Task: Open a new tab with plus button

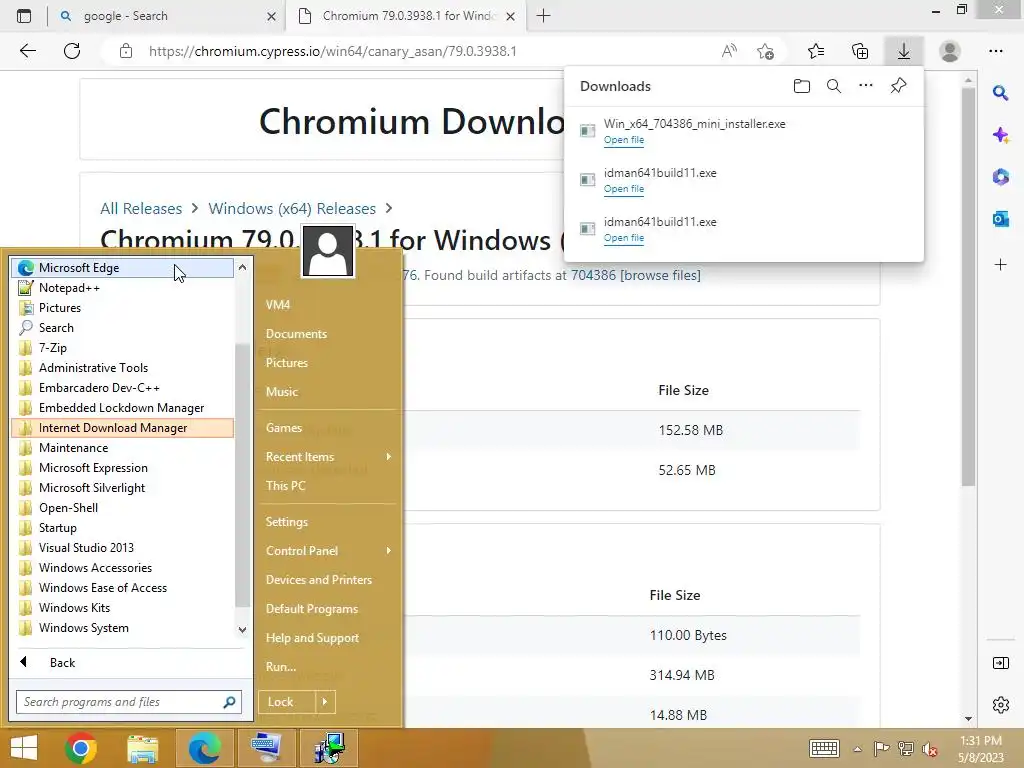Action: point(543,16)
